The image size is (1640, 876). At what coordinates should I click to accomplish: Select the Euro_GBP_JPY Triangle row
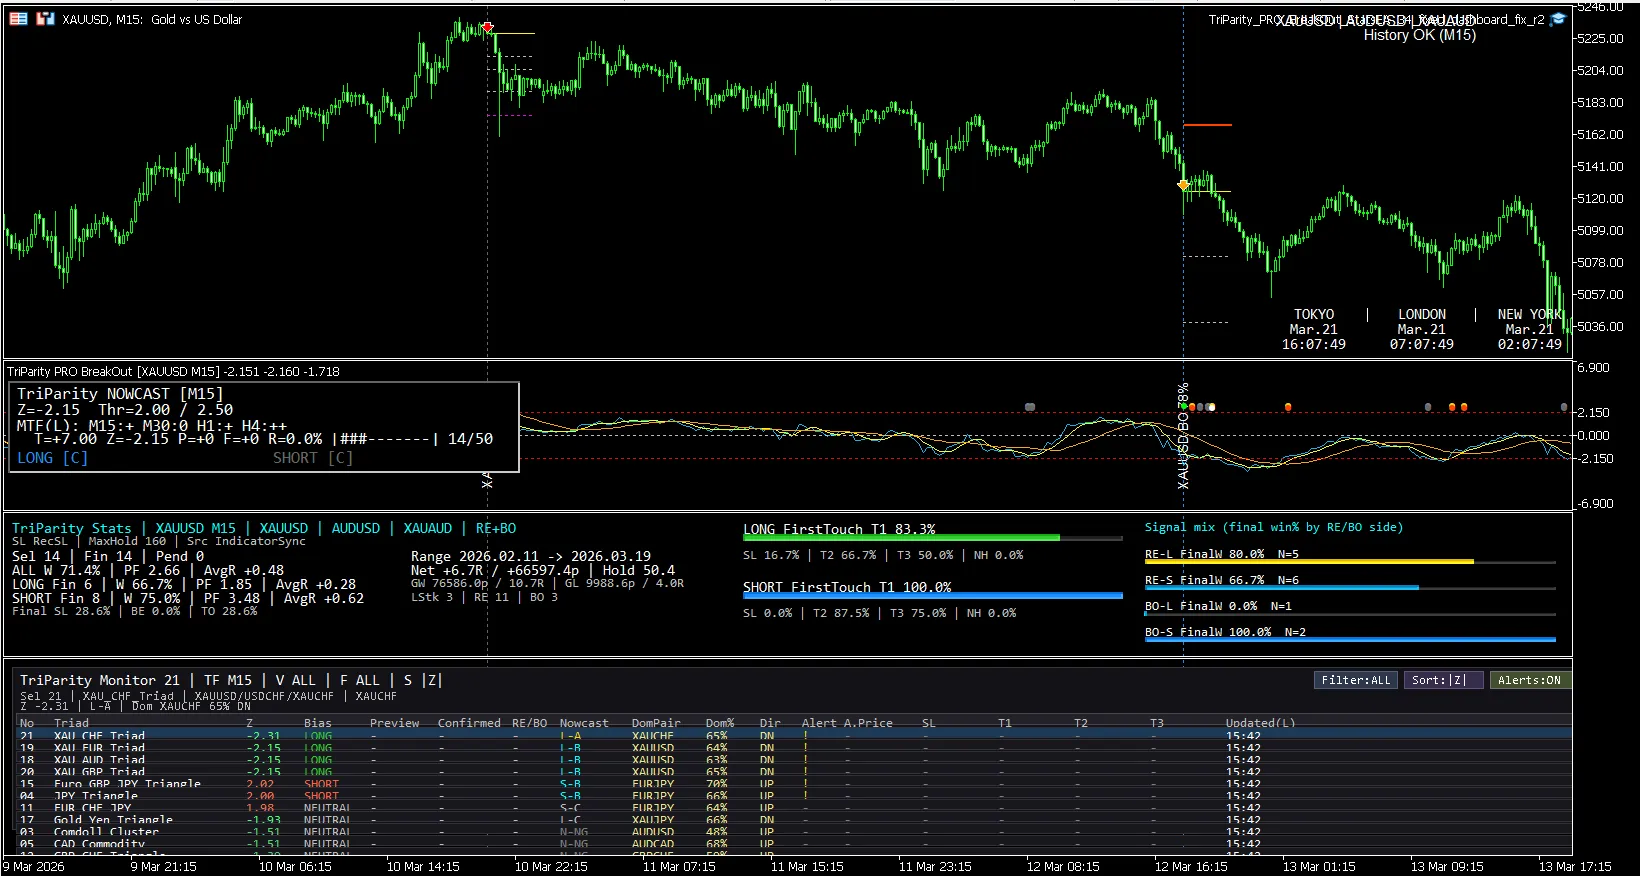pyautogui.click(x=127, y=784)
